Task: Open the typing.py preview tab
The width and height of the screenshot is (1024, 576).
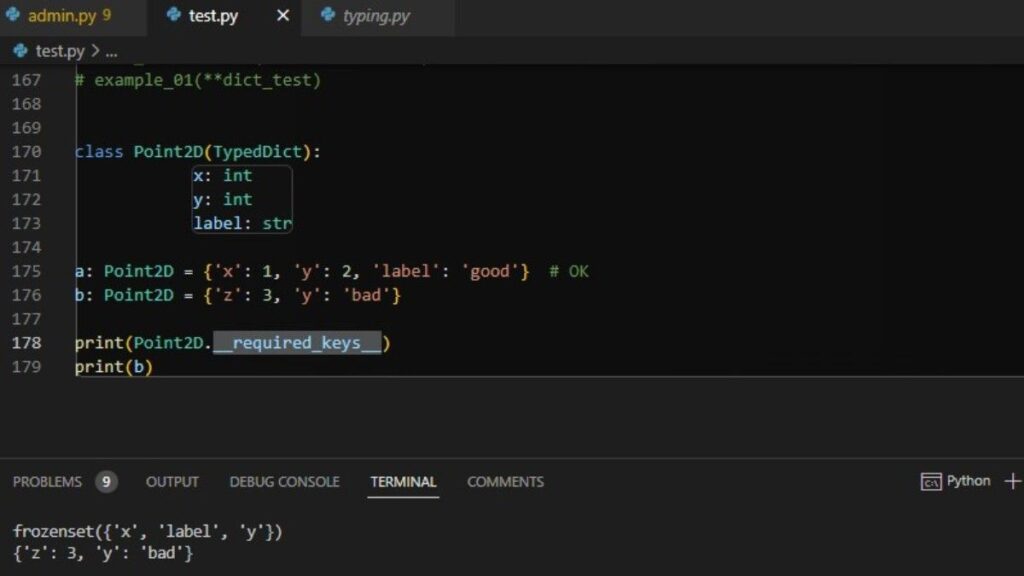Action: 376,16
